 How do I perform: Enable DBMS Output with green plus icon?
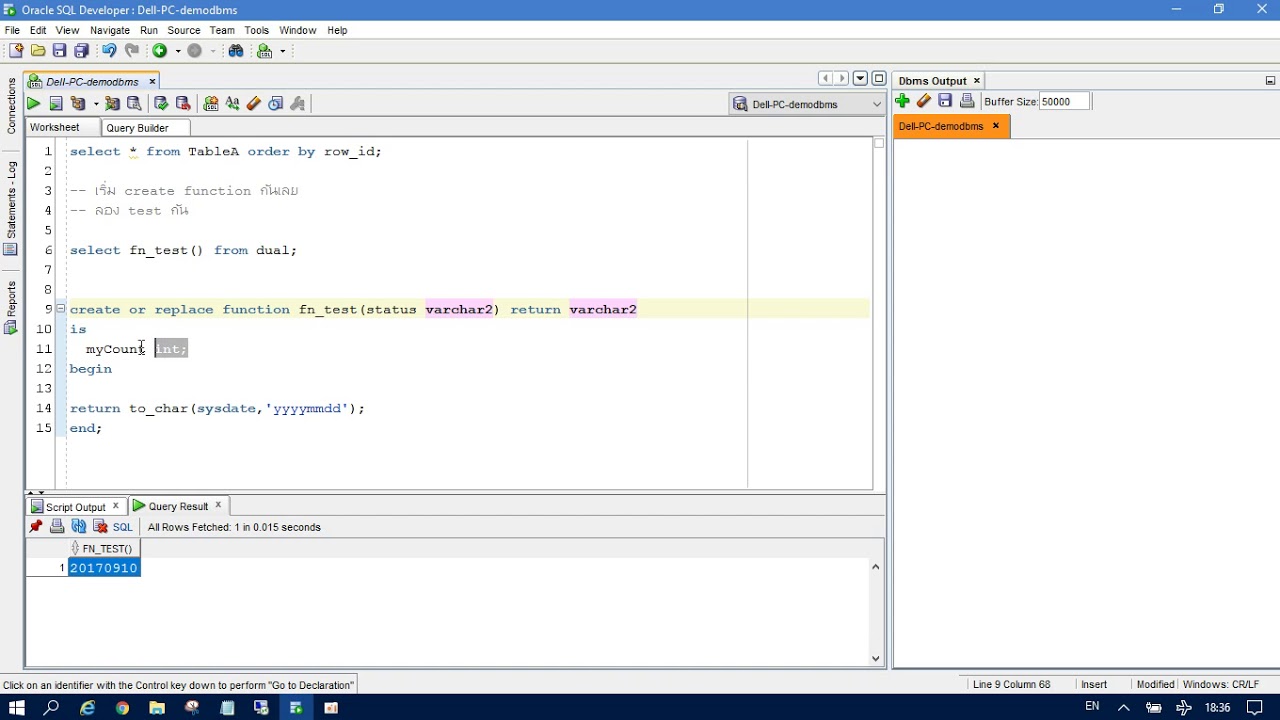tap(902, 101)
